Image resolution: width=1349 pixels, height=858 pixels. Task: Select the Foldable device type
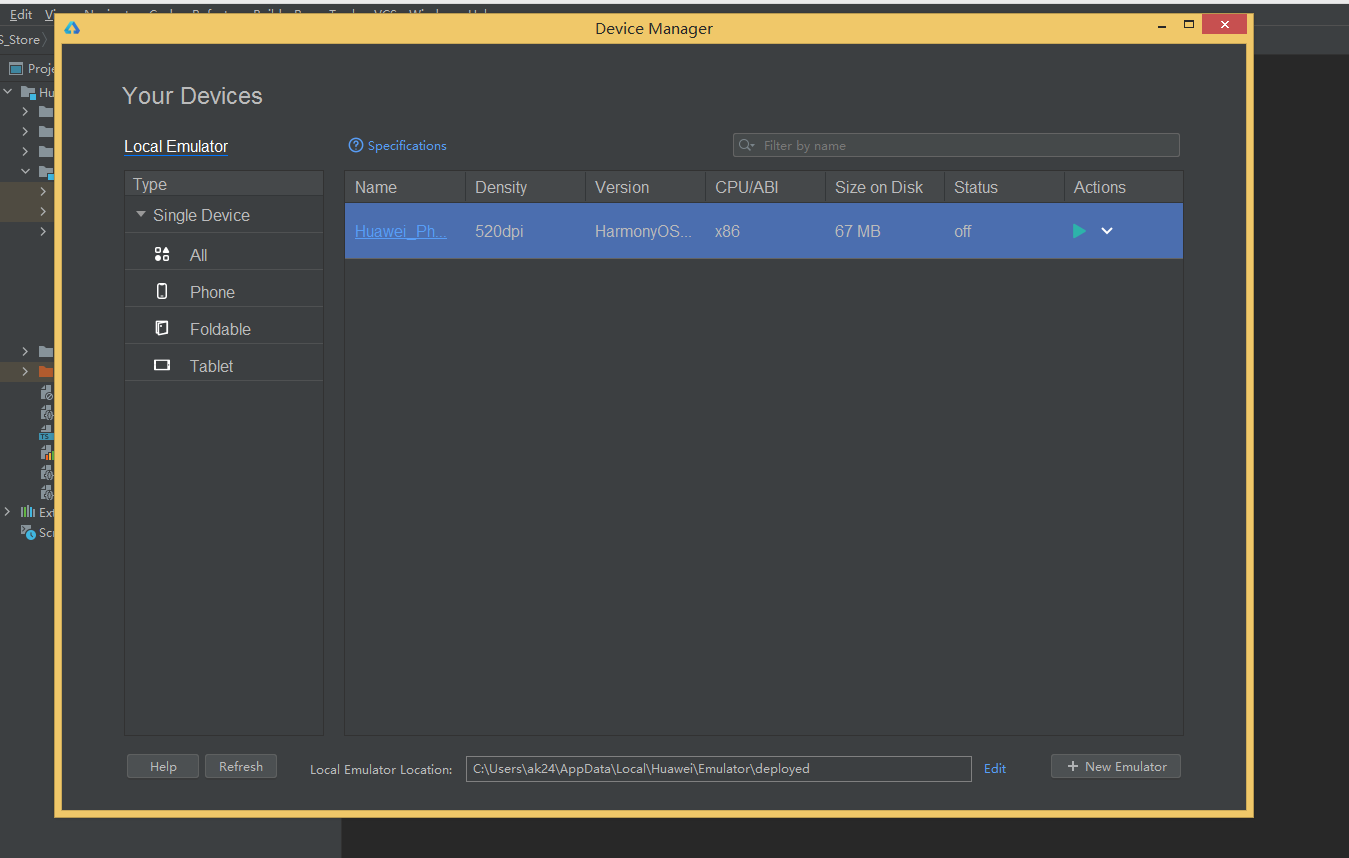tap(224, 329)
